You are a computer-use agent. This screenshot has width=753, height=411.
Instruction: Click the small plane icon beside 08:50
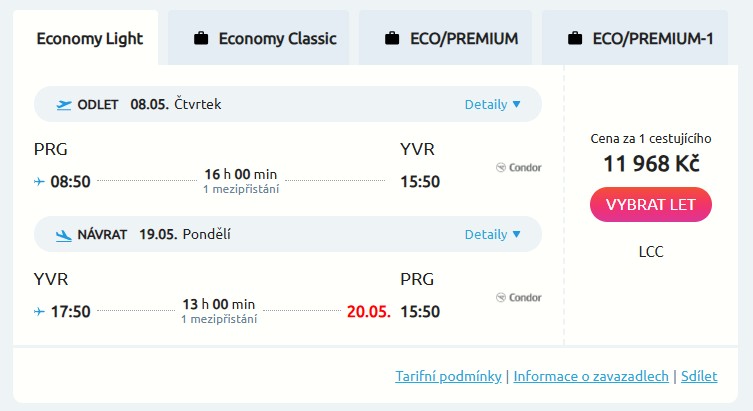[40, 182]
